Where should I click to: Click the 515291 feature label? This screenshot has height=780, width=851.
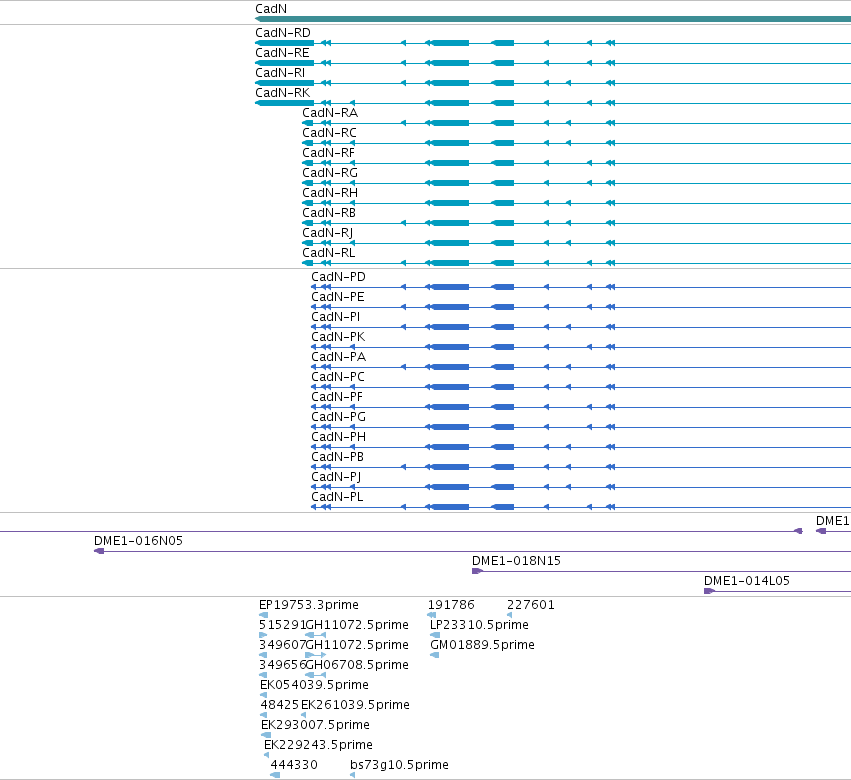click(x=282, y=625)
